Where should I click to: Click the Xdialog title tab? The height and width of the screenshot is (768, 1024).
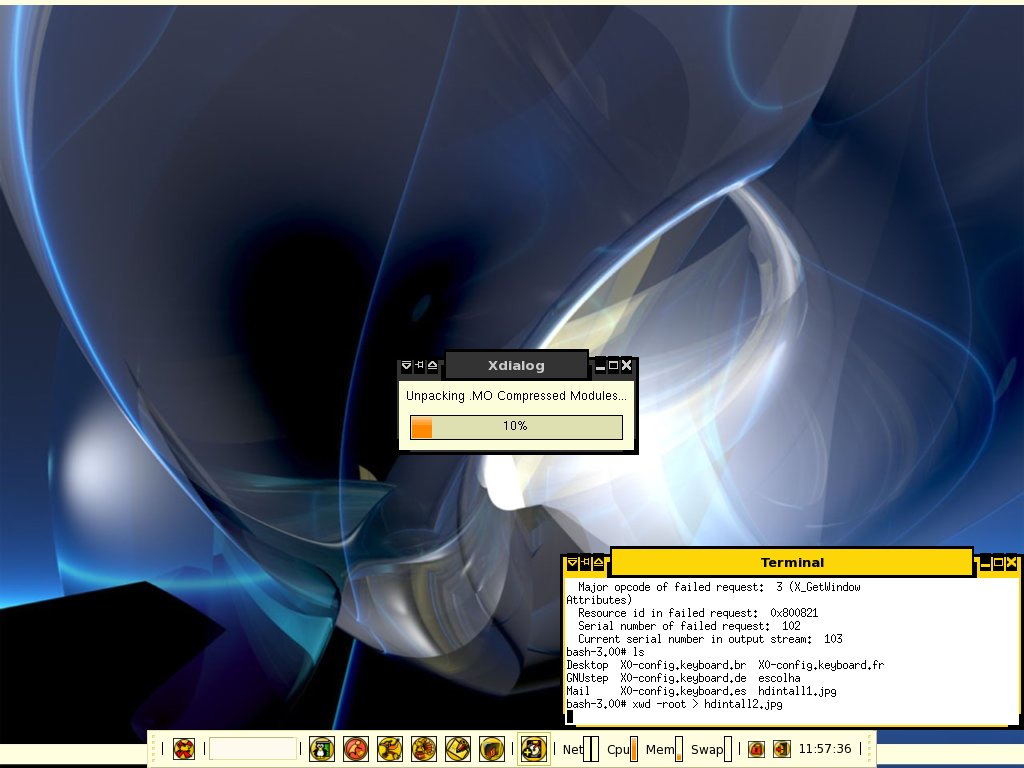[516, 365]
